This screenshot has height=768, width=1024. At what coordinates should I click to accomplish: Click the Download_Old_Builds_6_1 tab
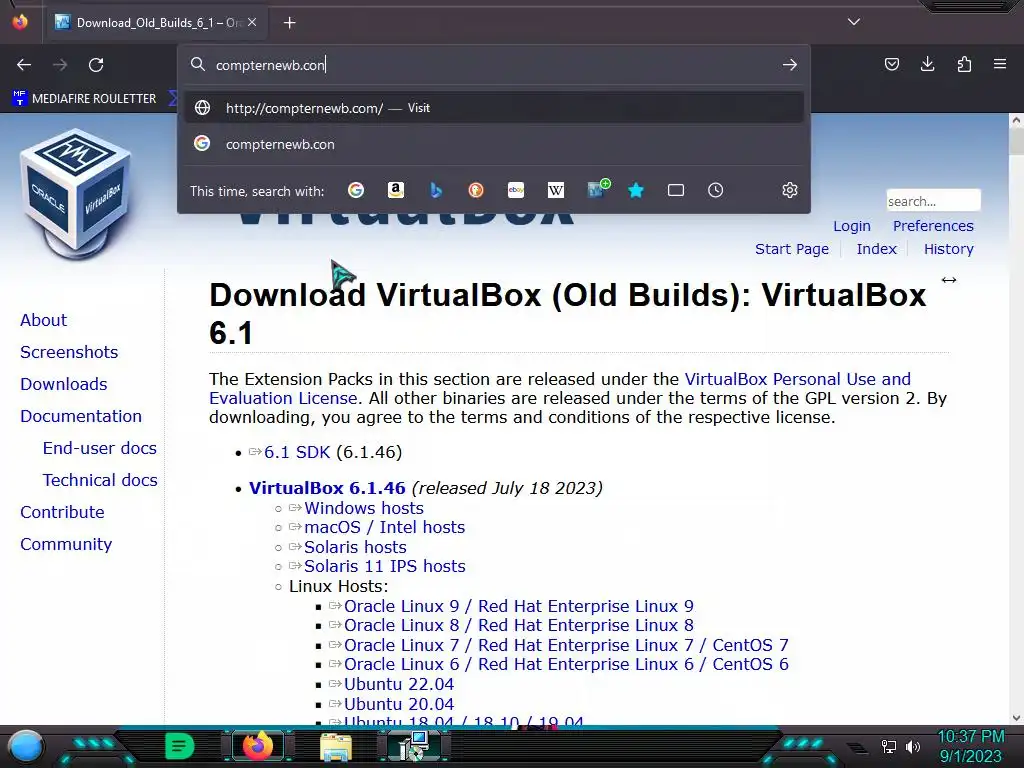(x=157, y=23)
